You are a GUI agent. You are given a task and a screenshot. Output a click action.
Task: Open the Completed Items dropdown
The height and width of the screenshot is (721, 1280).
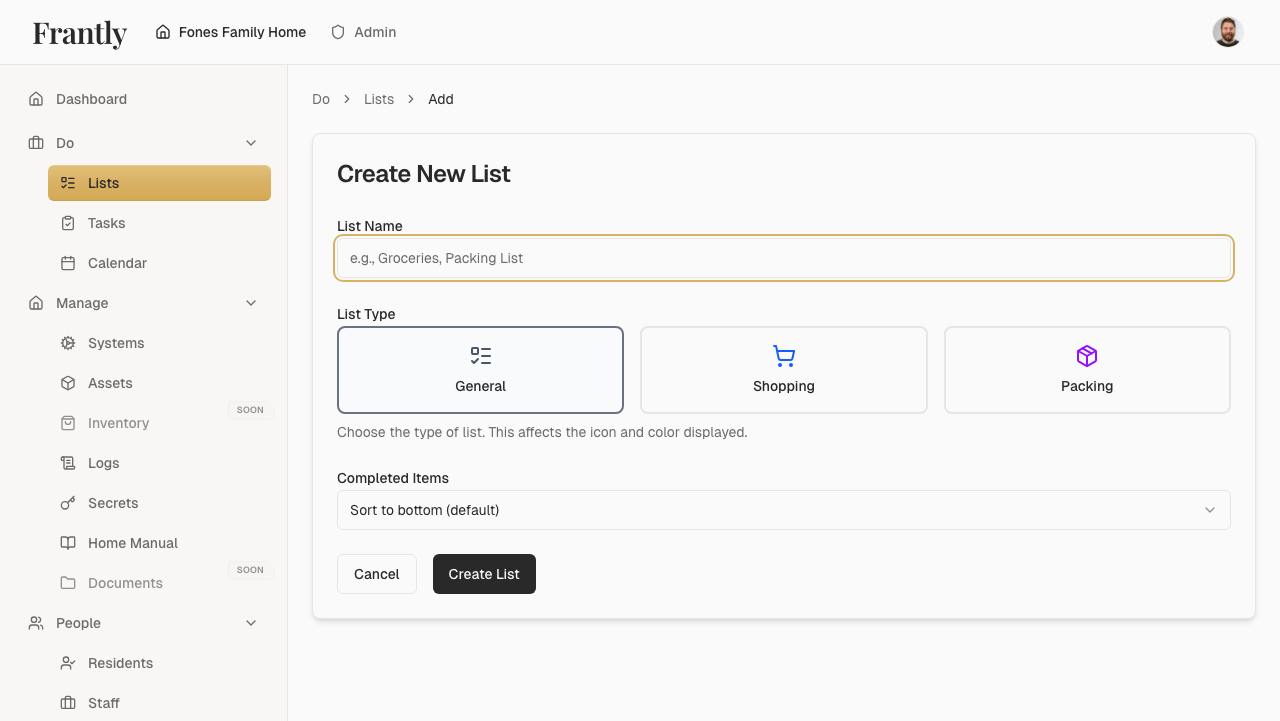point(784,510)
